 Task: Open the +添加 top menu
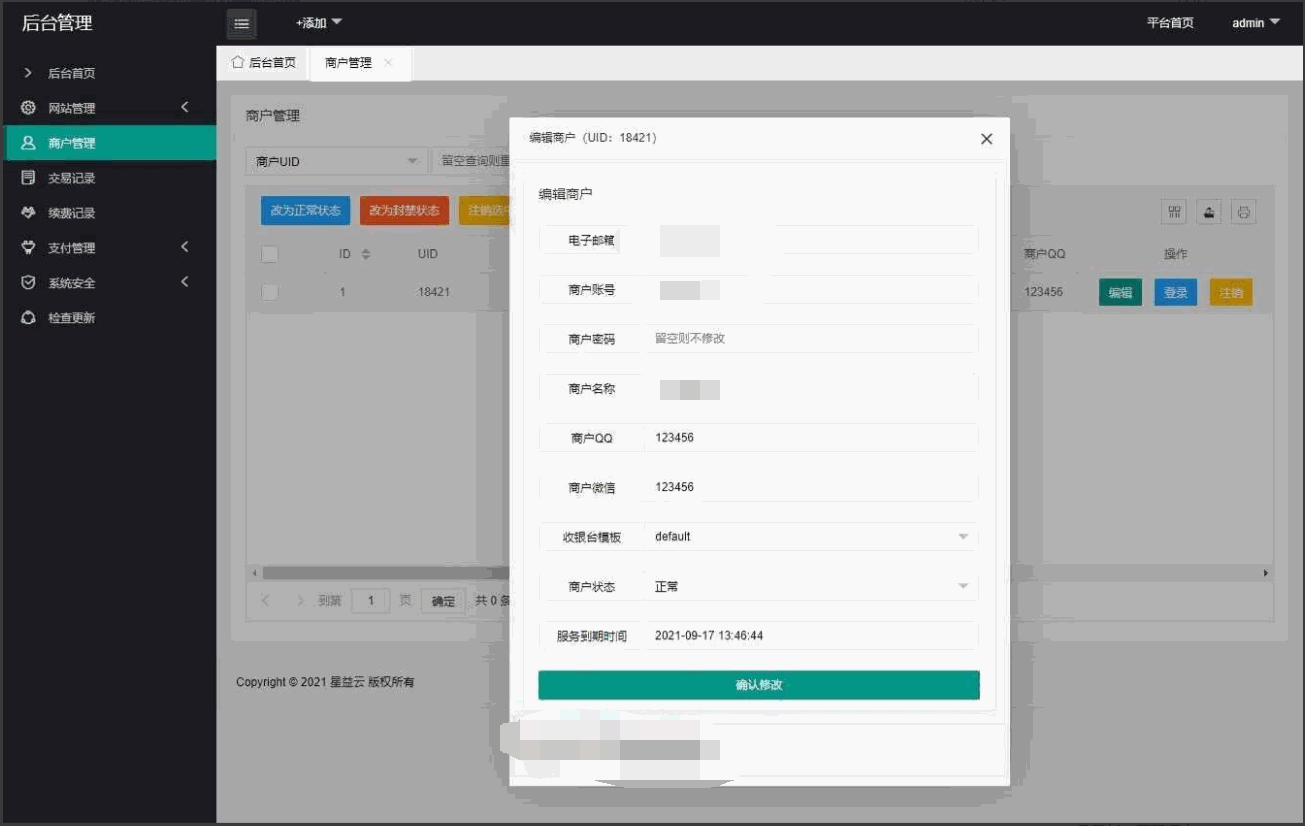pyautogui.click(x=318, y=23)
